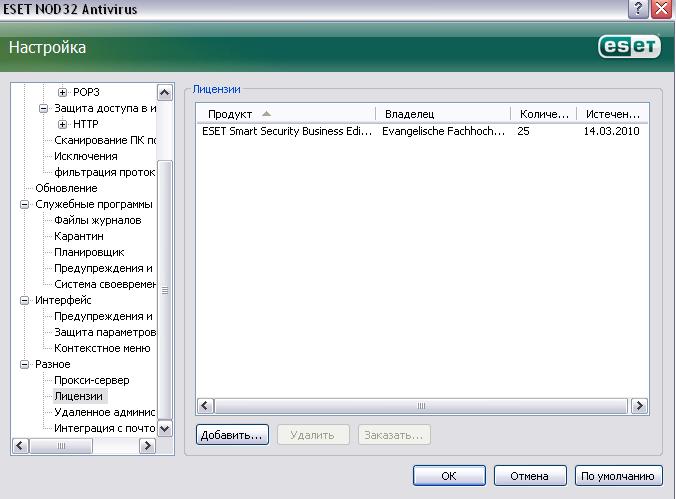Open the Карантин settings item
Image resolution: width=676 pixels, height=499 pixels.
click(x=79, y=236)
